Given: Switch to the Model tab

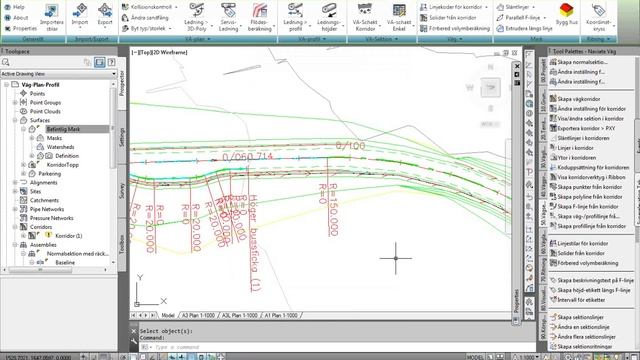Looking at the screenshot, I should [168, 315].
